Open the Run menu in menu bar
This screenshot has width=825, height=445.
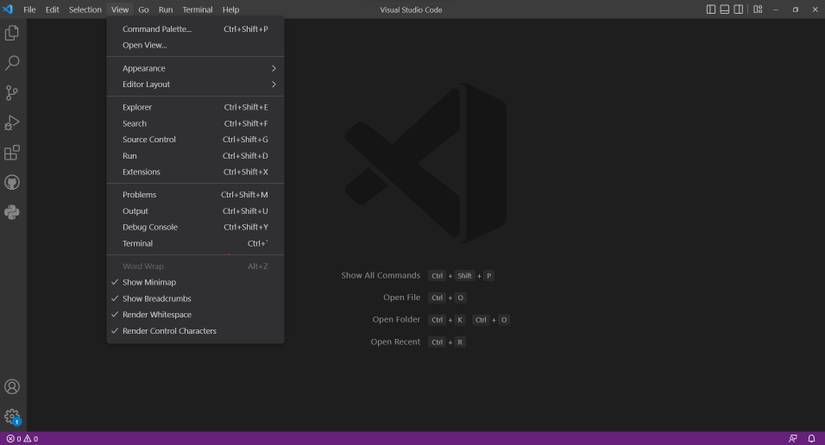(165, 9)
